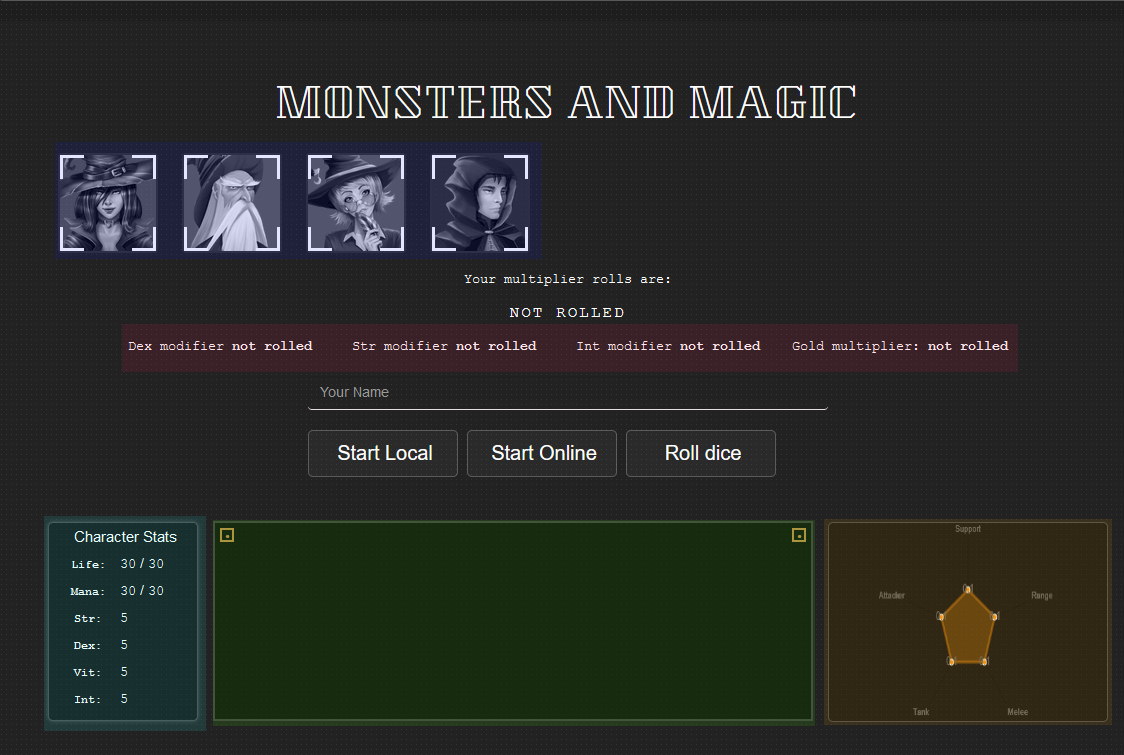This screenshot has width=1124, height=755.
Task: Pick the glasses-wearing witch character portrait
Action: tap(356, 203)
